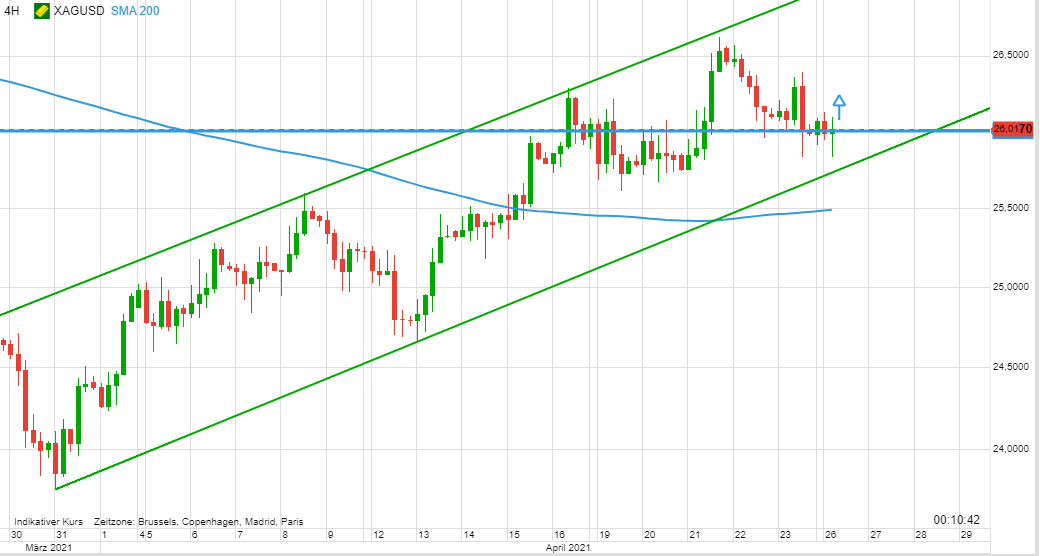Click date 26 on the time axis
Viewport: 1040px width, 556px height.
[x=830, y=535]
